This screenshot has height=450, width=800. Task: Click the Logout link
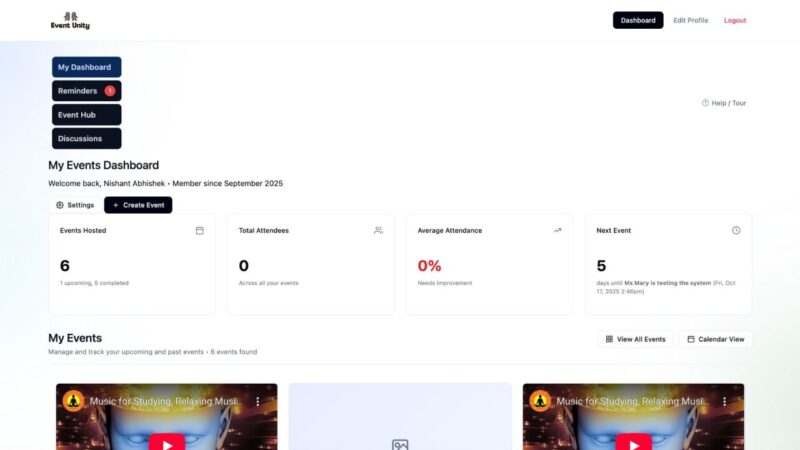tap(735, 20)
